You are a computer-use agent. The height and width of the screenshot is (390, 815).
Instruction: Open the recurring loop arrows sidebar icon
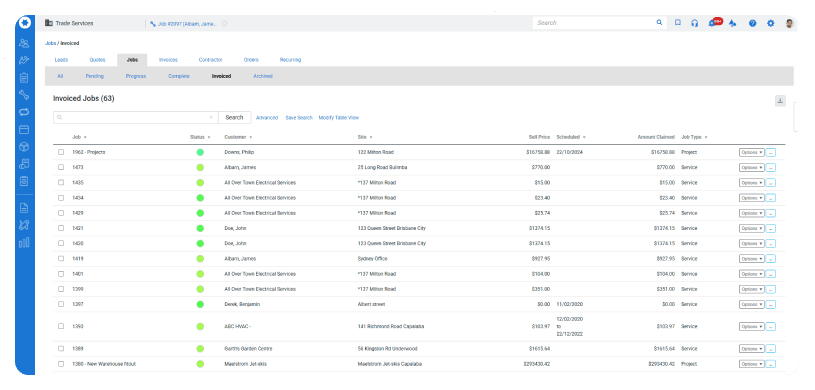click(24, 112)
